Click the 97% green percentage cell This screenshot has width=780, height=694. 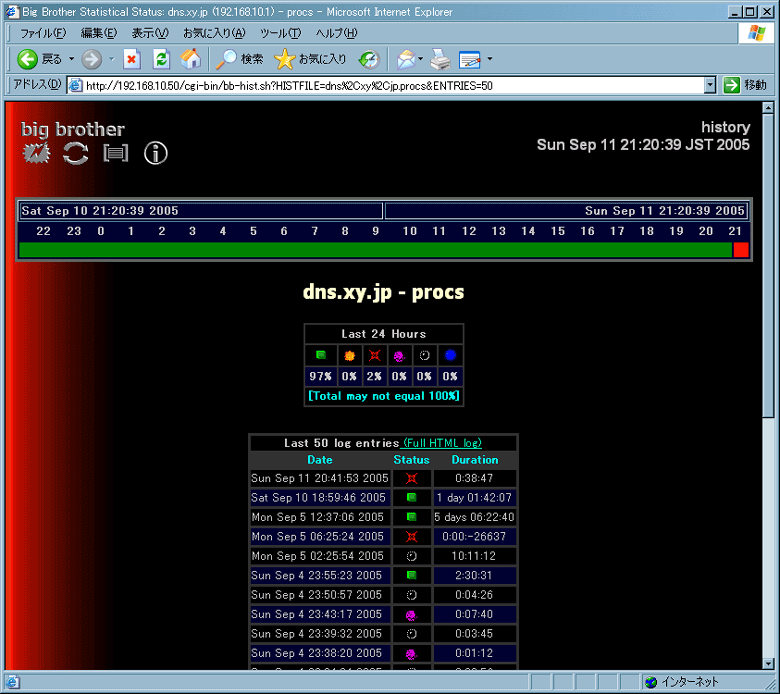pyautogui.click(x=320, y=376)
